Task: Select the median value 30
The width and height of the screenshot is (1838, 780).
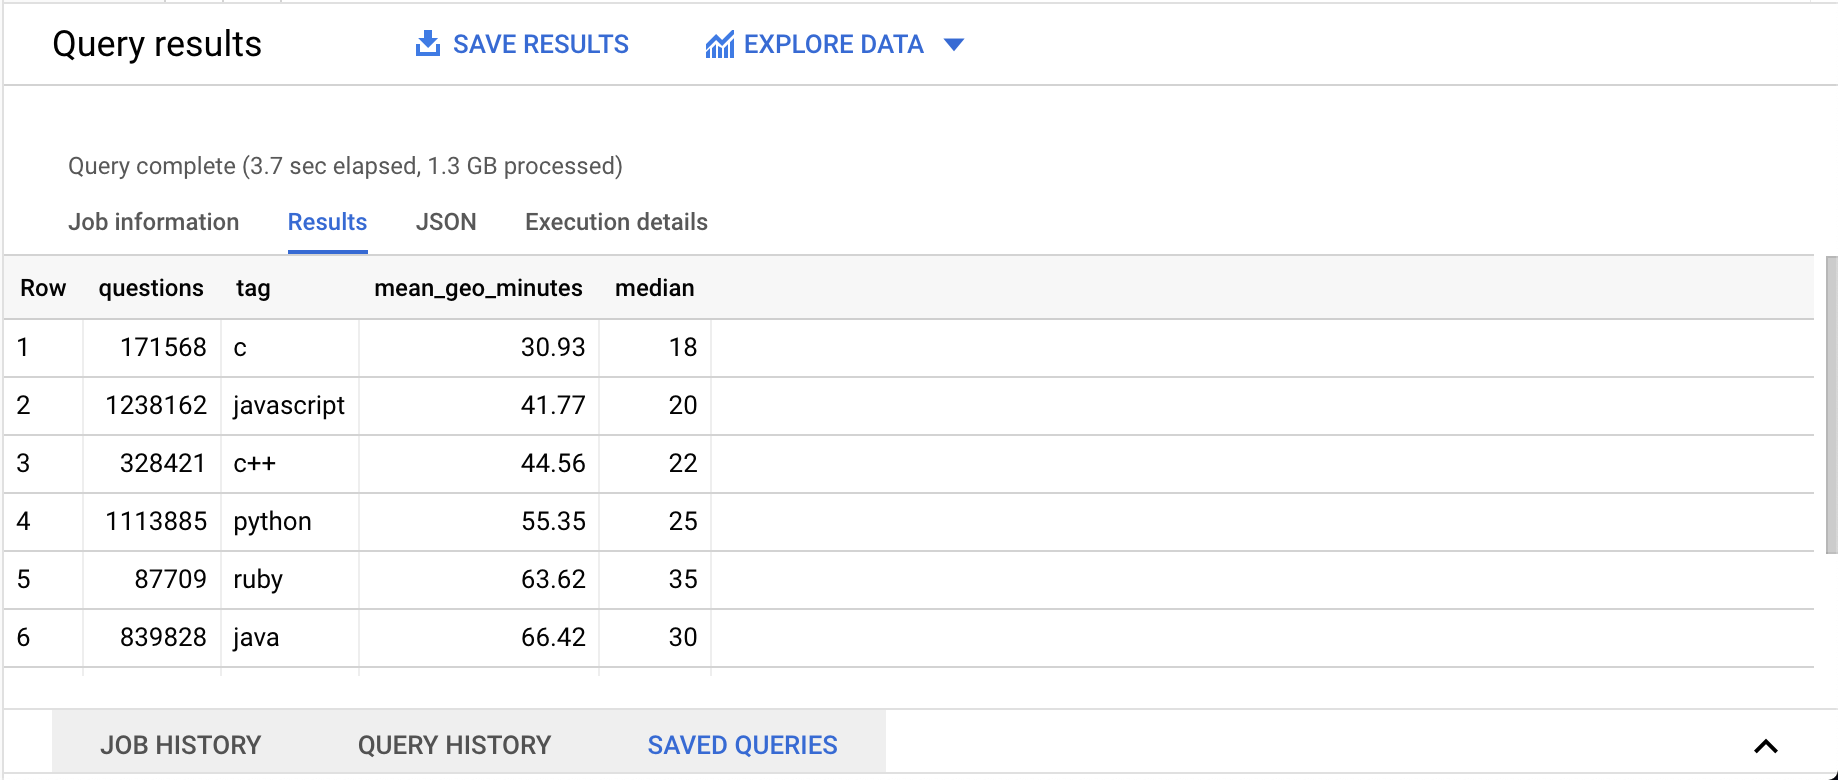Action: 655,638
